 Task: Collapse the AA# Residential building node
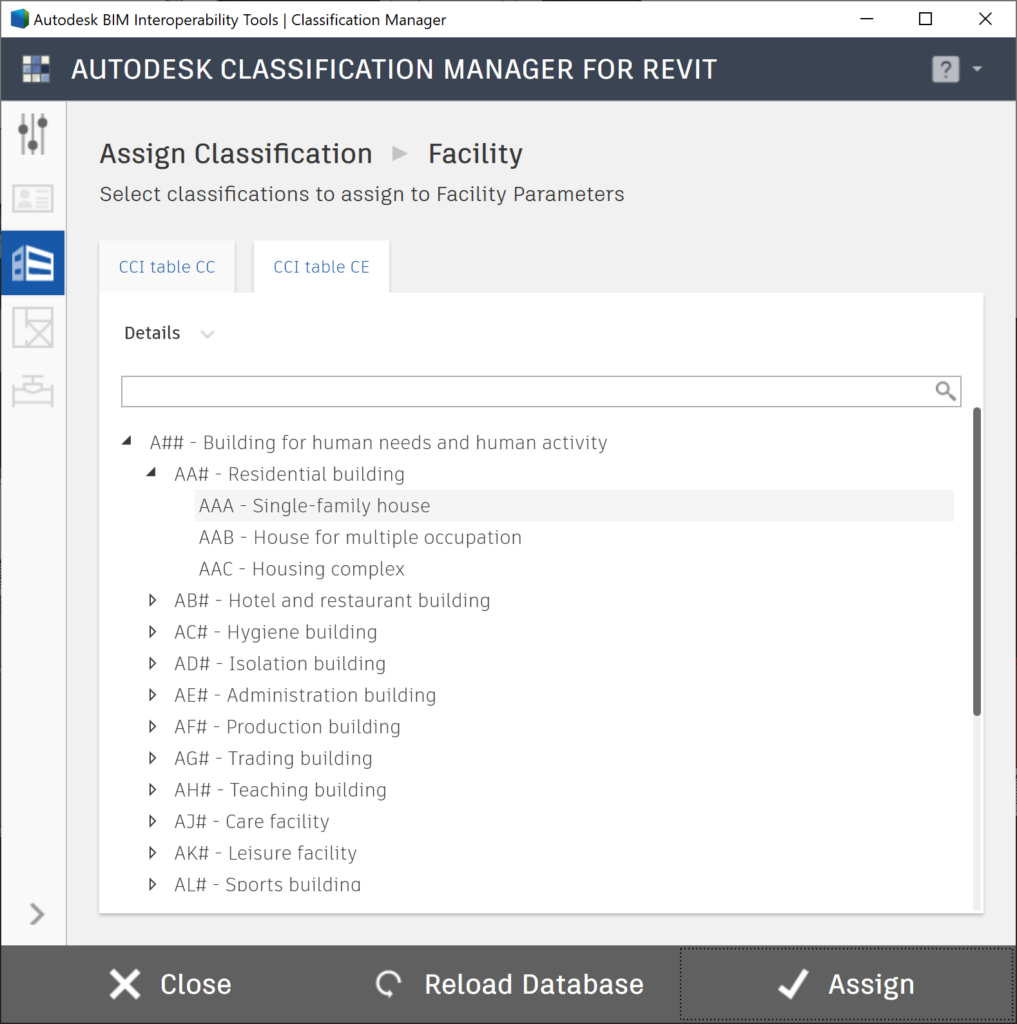[152, 473]
